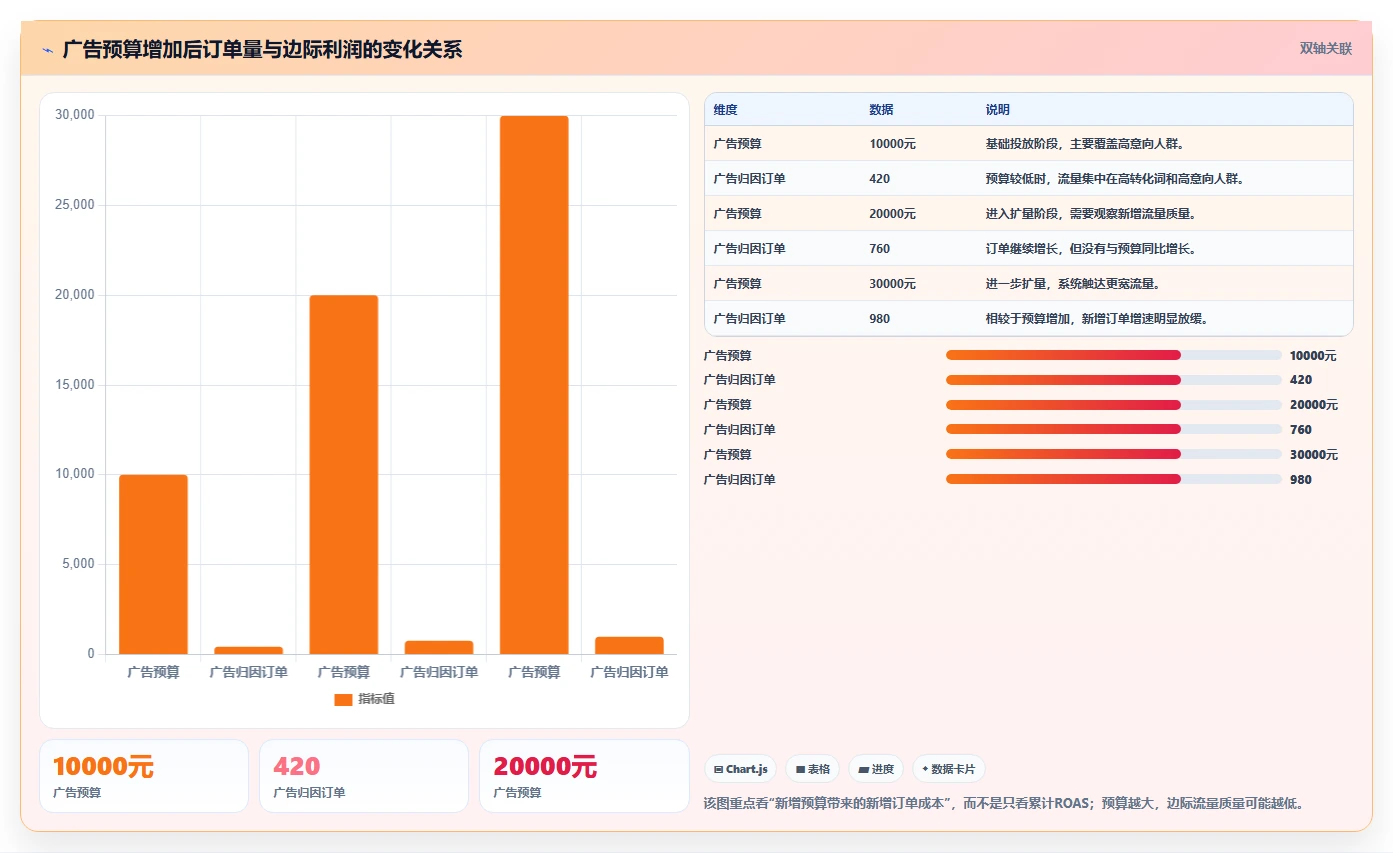The image size is (1393, 853).
Task: Click the 指标值 legend label
Action: pos(376,699)
